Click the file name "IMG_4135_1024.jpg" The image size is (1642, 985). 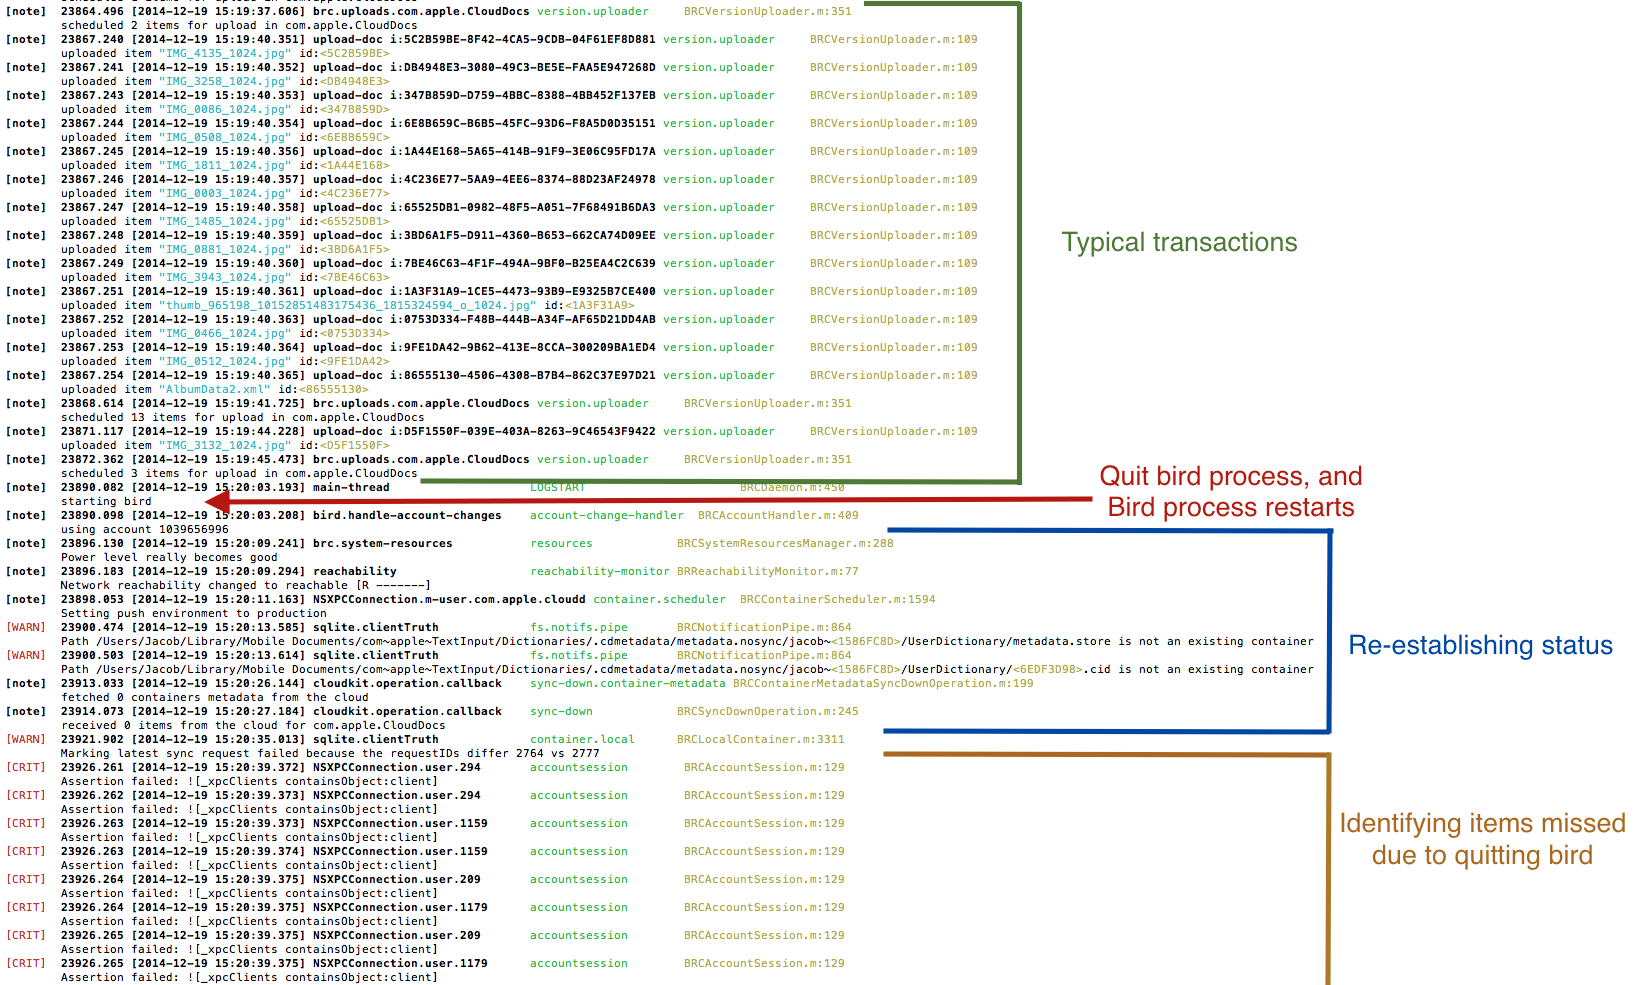pos(225,54)
